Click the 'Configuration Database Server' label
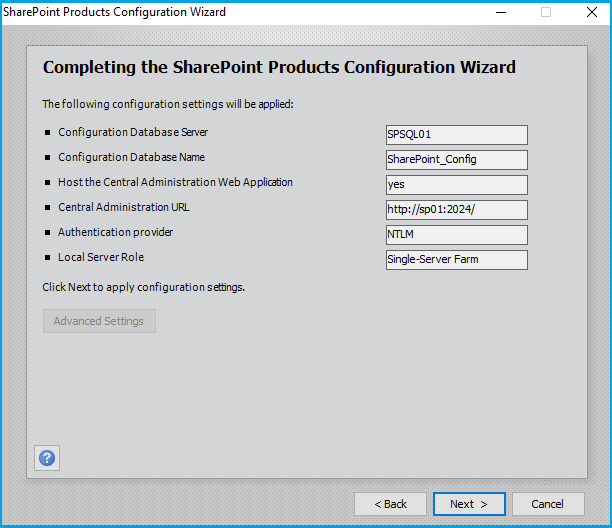 point(133,132)
